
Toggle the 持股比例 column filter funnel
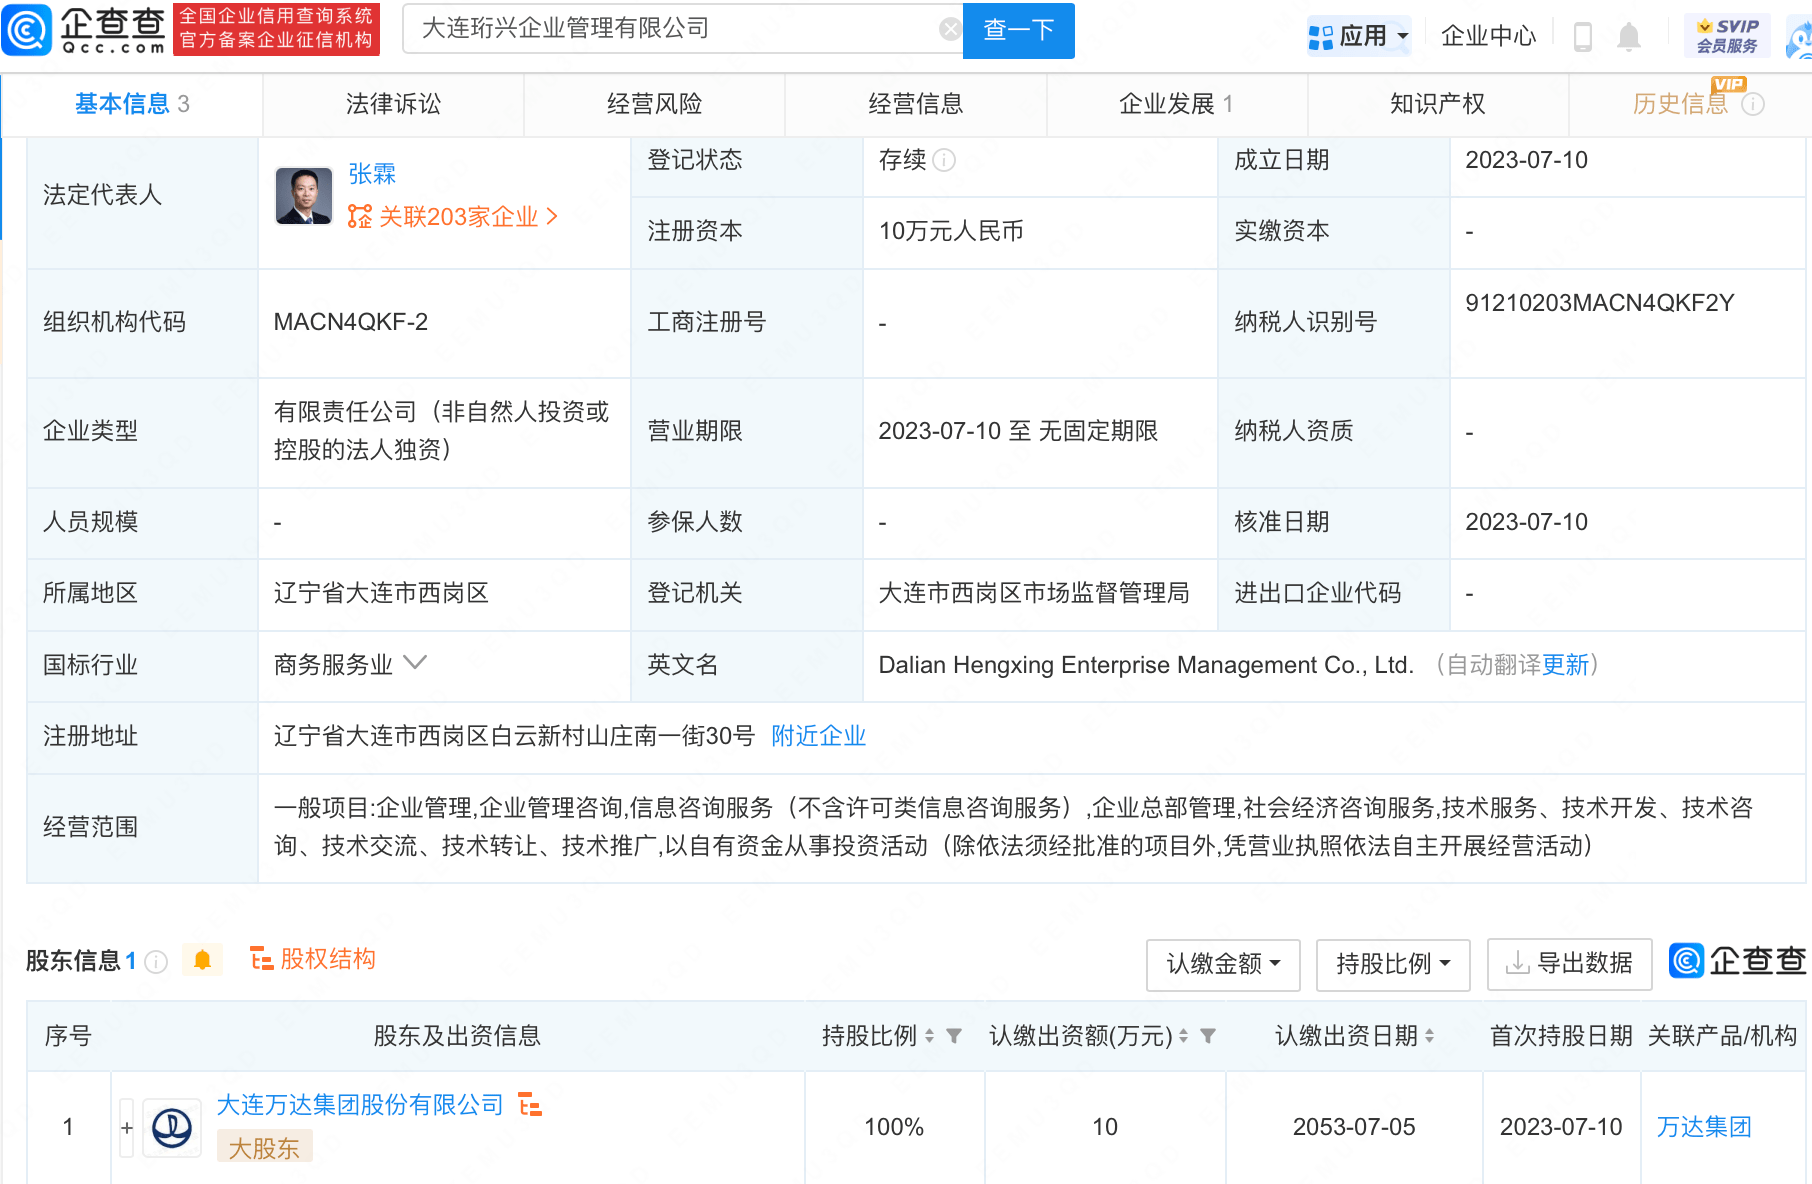pos(954,1036)
